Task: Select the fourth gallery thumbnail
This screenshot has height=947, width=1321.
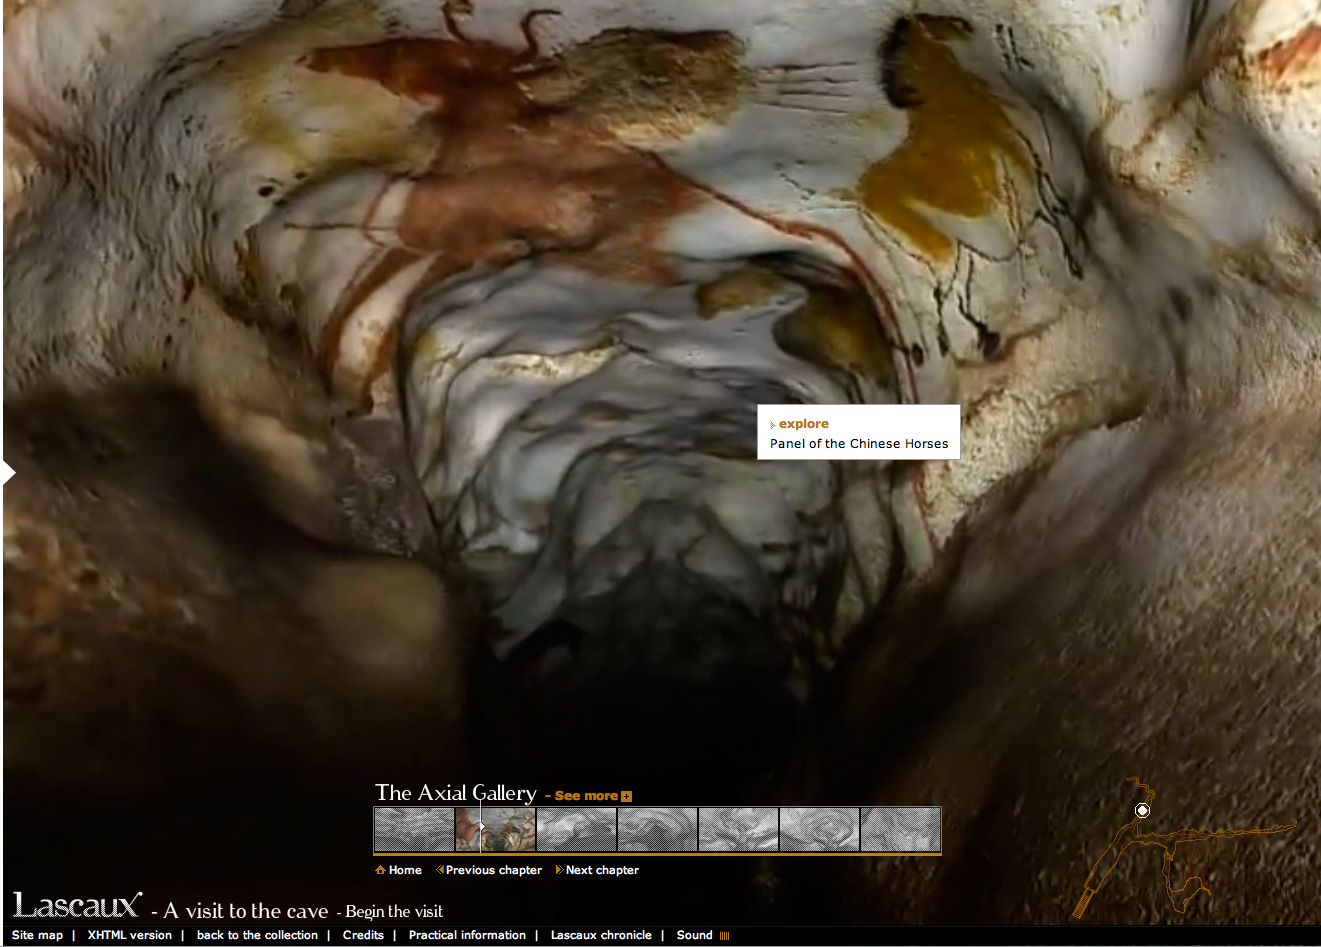Action: coord(657,830)
